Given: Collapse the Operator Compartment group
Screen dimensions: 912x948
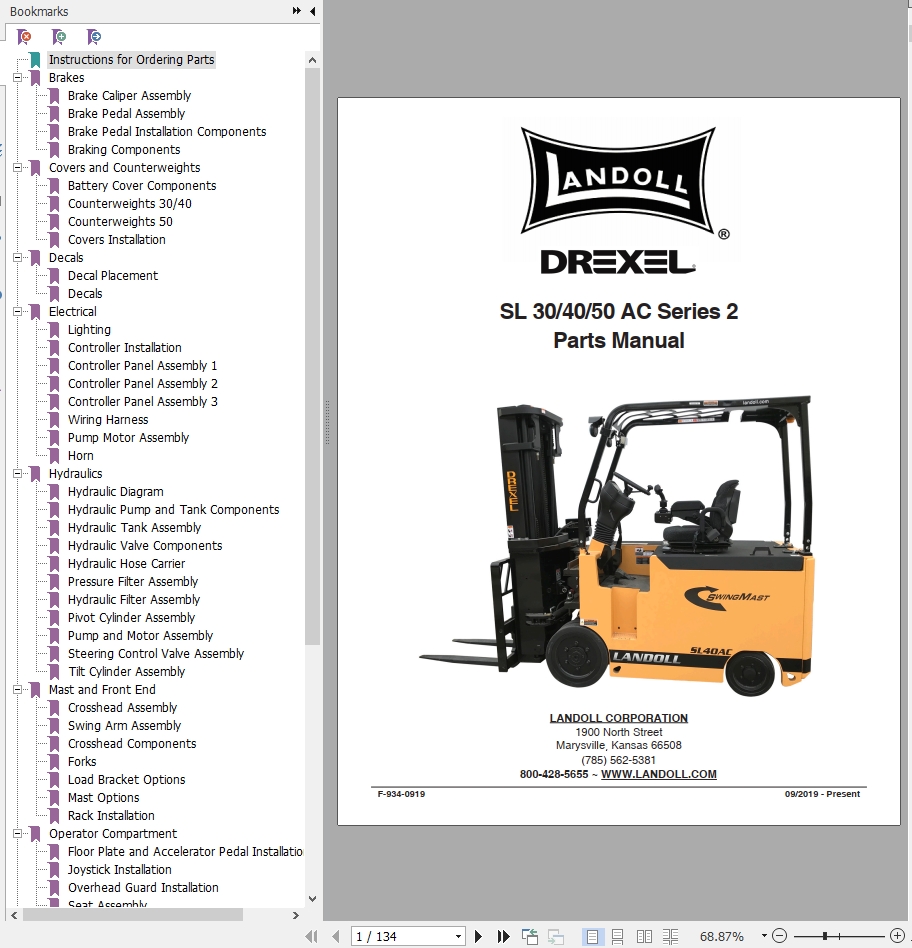Looking at the screenshot, I should click(18, 833).
